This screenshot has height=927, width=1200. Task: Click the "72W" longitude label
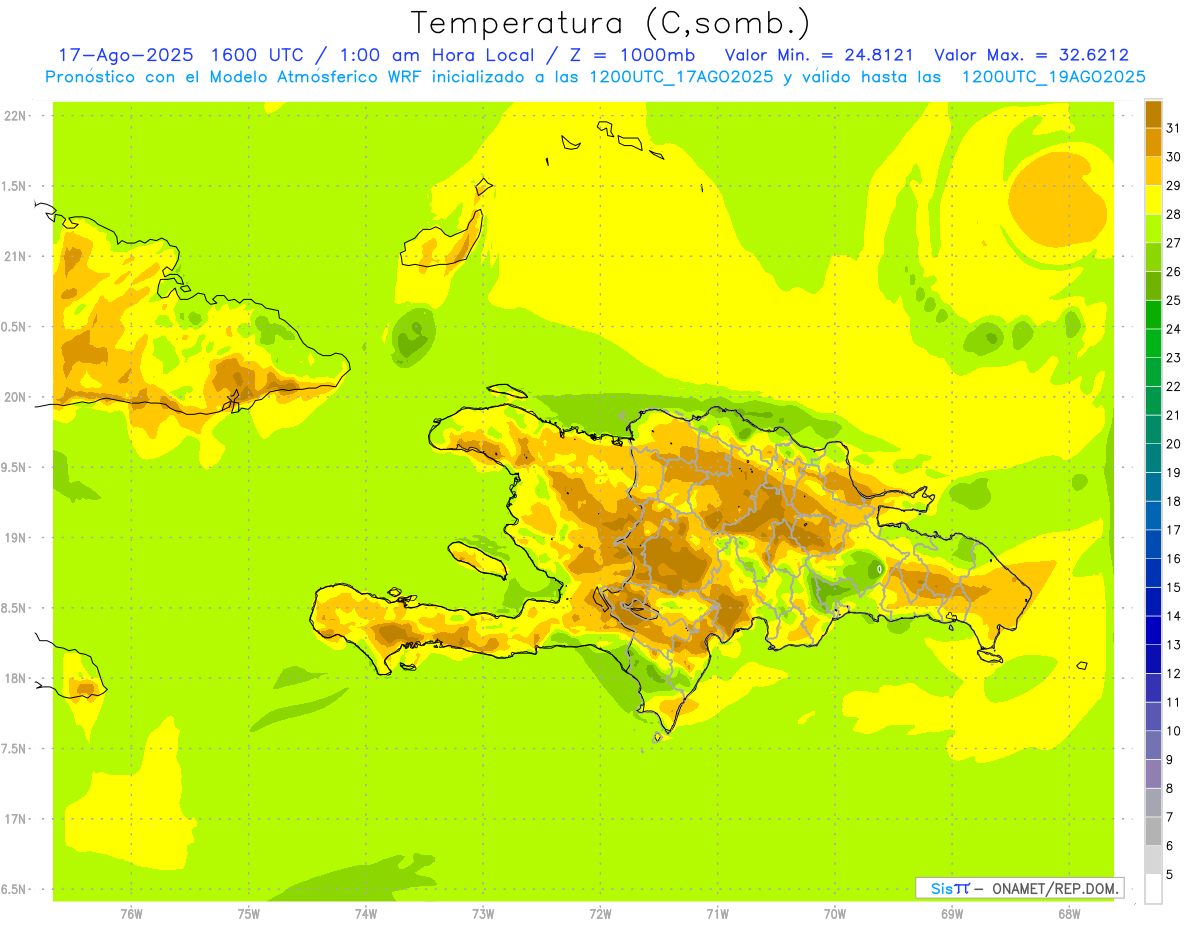coord(600,913)
